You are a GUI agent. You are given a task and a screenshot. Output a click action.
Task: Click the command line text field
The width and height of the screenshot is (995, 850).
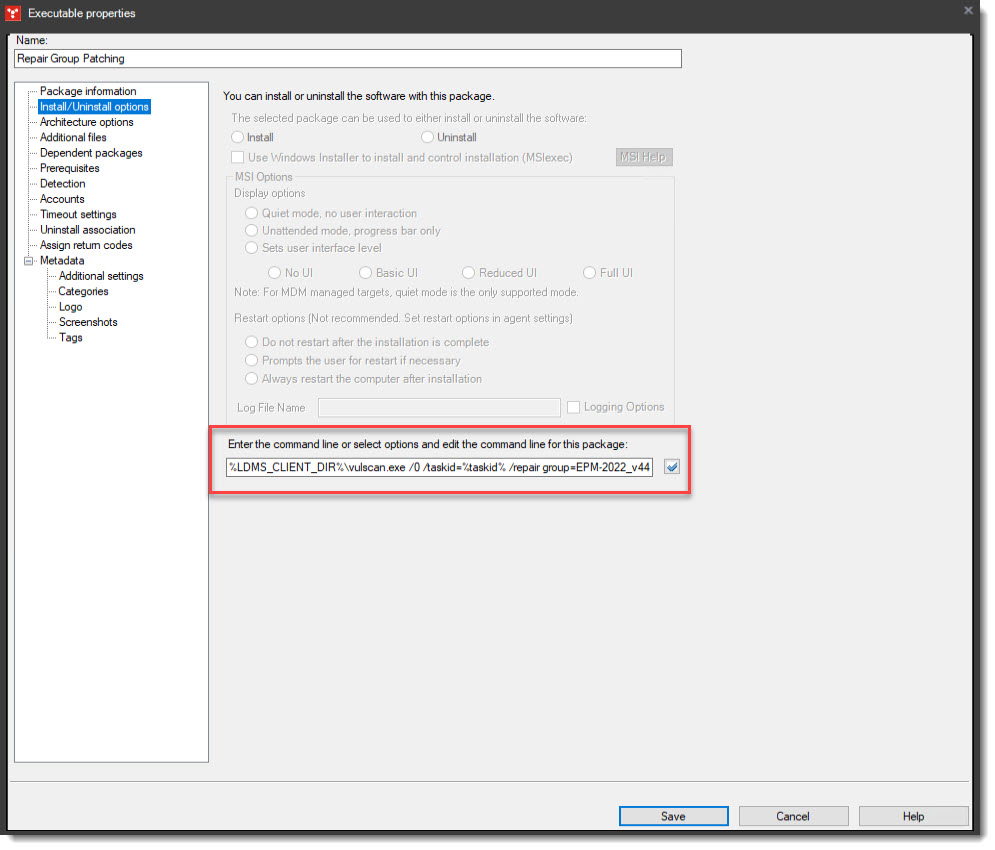[440, 466]
